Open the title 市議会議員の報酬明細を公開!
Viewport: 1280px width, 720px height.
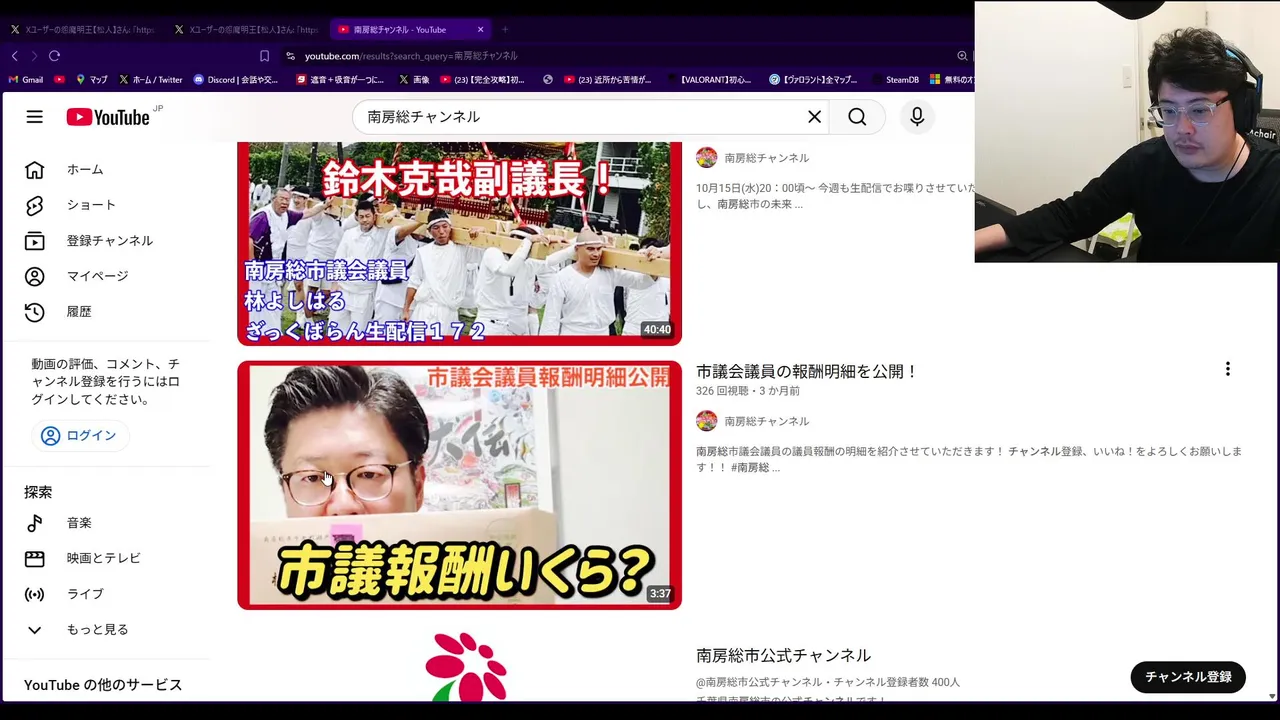pyautogui.click(x=807, y=372)
